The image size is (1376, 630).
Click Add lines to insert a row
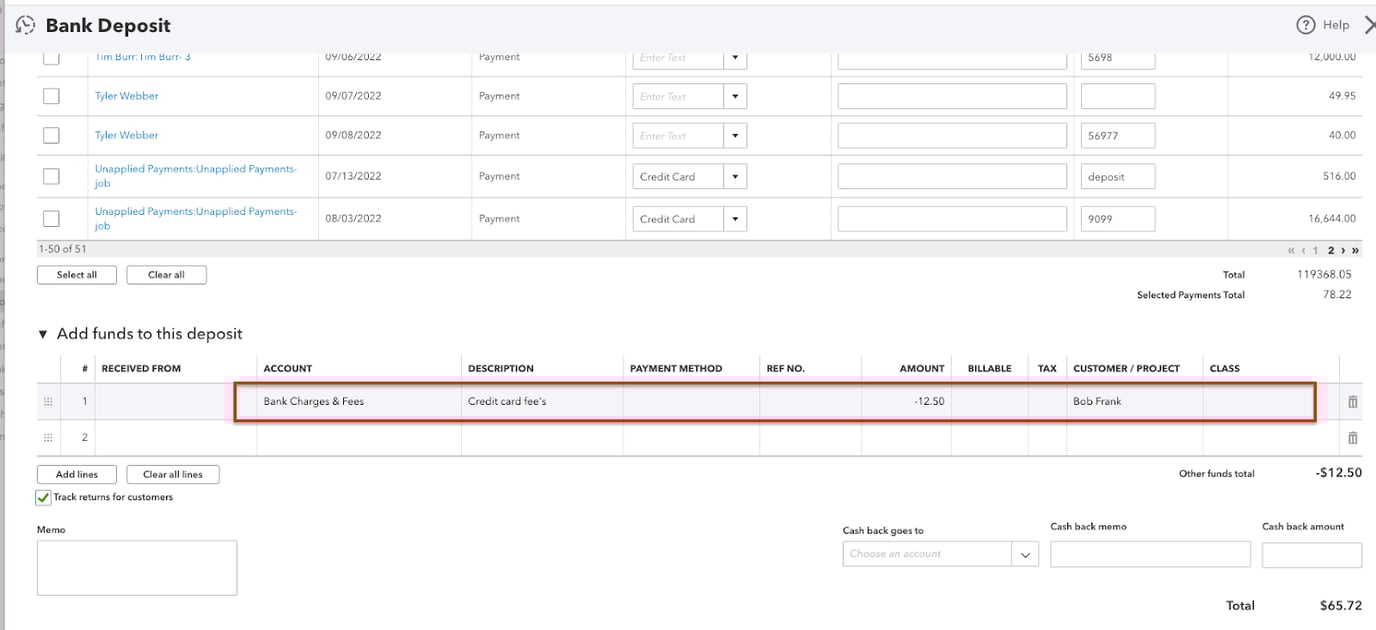coord(76,473)
